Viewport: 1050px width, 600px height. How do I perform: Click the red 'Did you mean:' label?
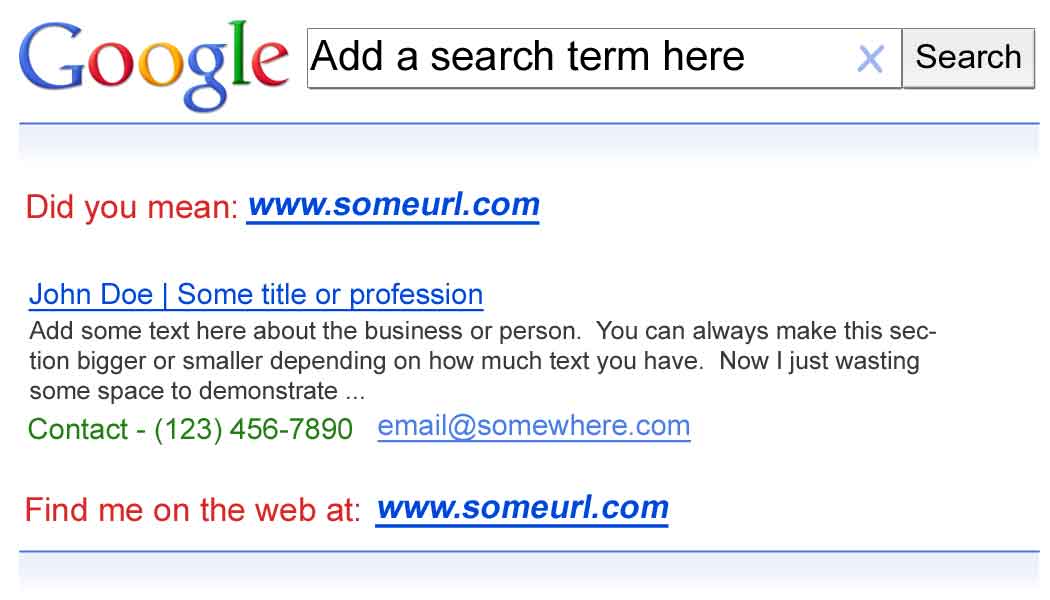click(x=132, y=208)
